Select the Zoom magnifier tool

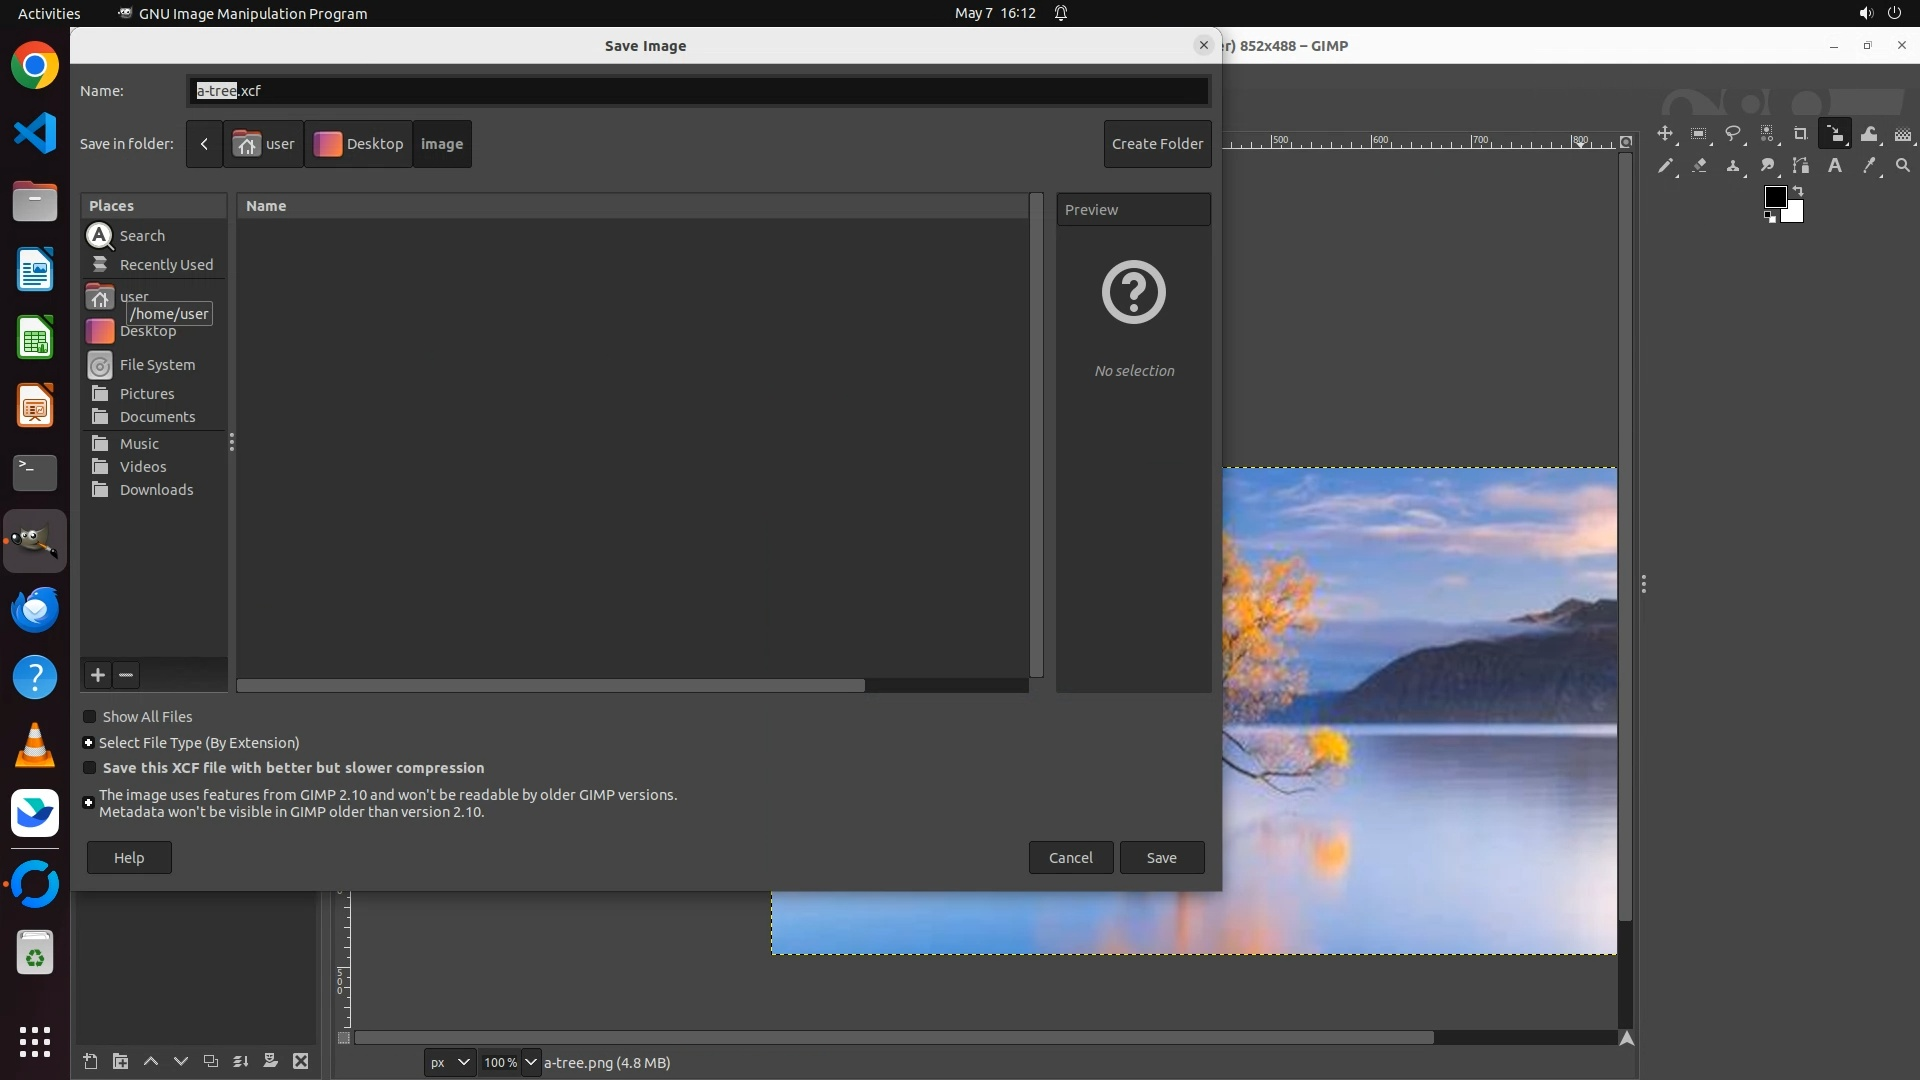1903,166
